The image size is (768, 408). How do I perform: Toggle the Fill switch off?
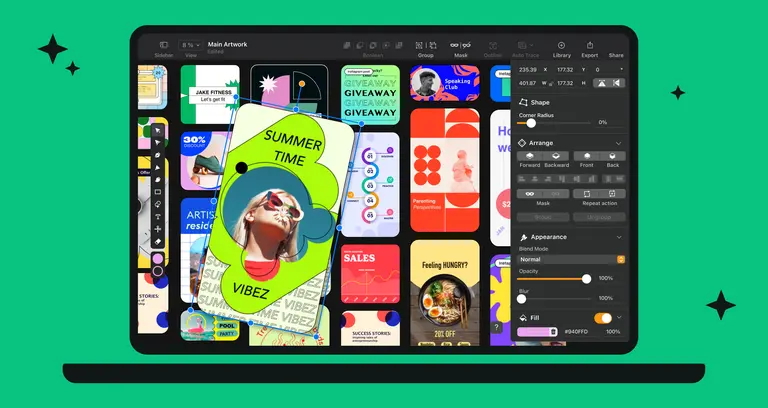pyautogui.click(x=603, y=318)
